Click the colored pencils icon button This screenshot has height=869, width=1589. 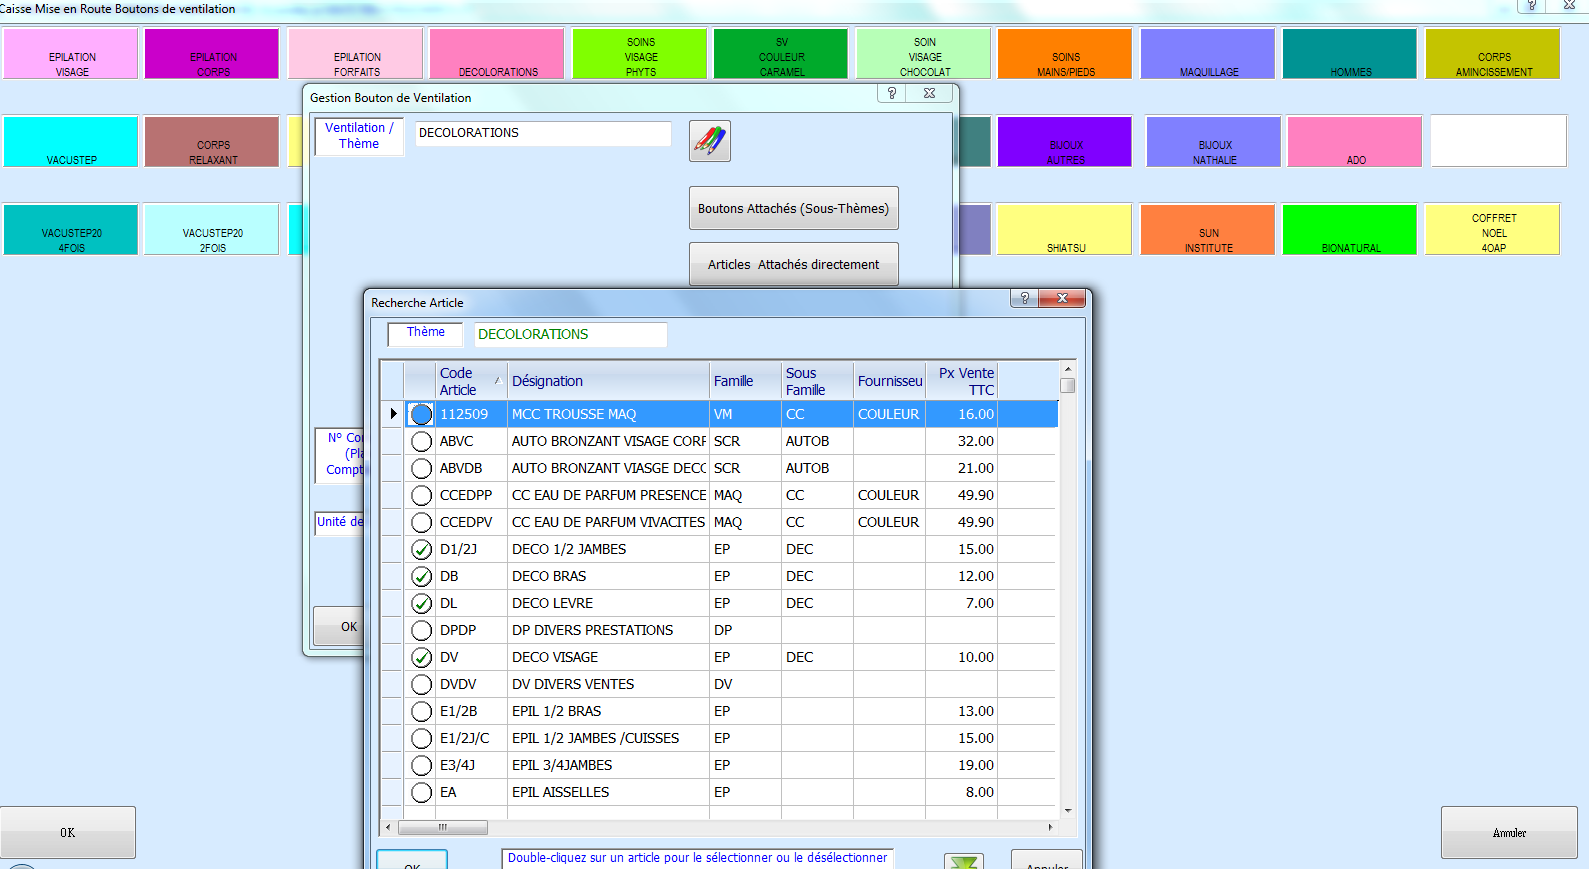point(710,141)
